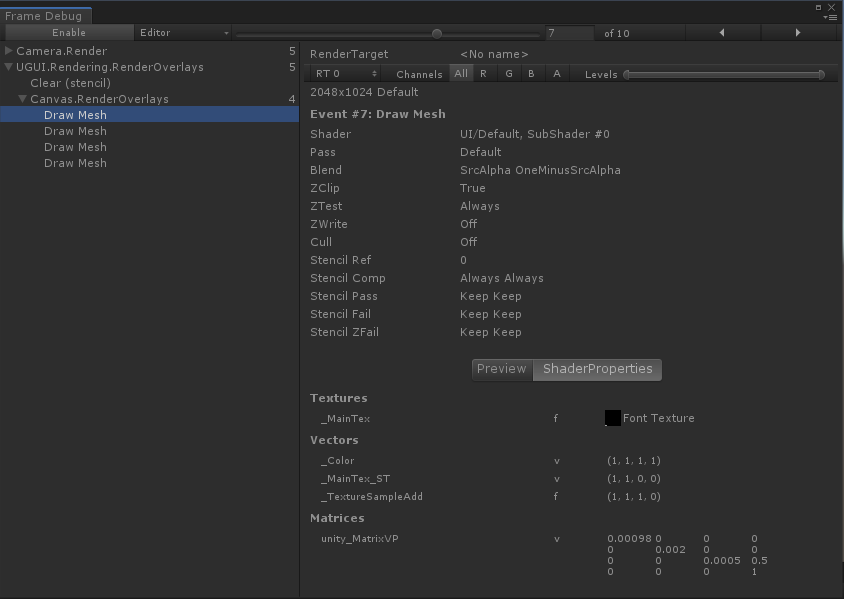This screenshot has width=844, height=599.
Task: Show only the A channel
Action: coord(557,74)
